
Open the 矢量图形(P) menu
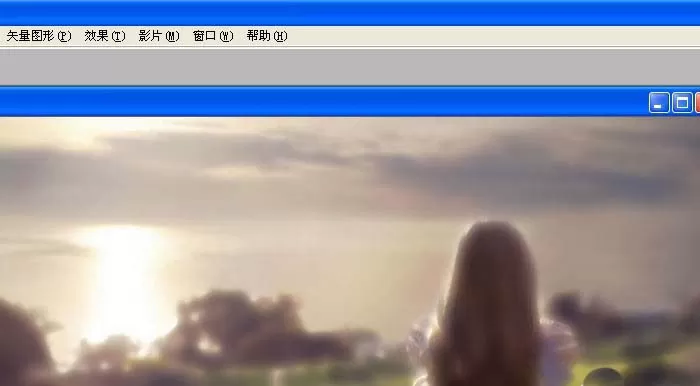coord(39,36)
